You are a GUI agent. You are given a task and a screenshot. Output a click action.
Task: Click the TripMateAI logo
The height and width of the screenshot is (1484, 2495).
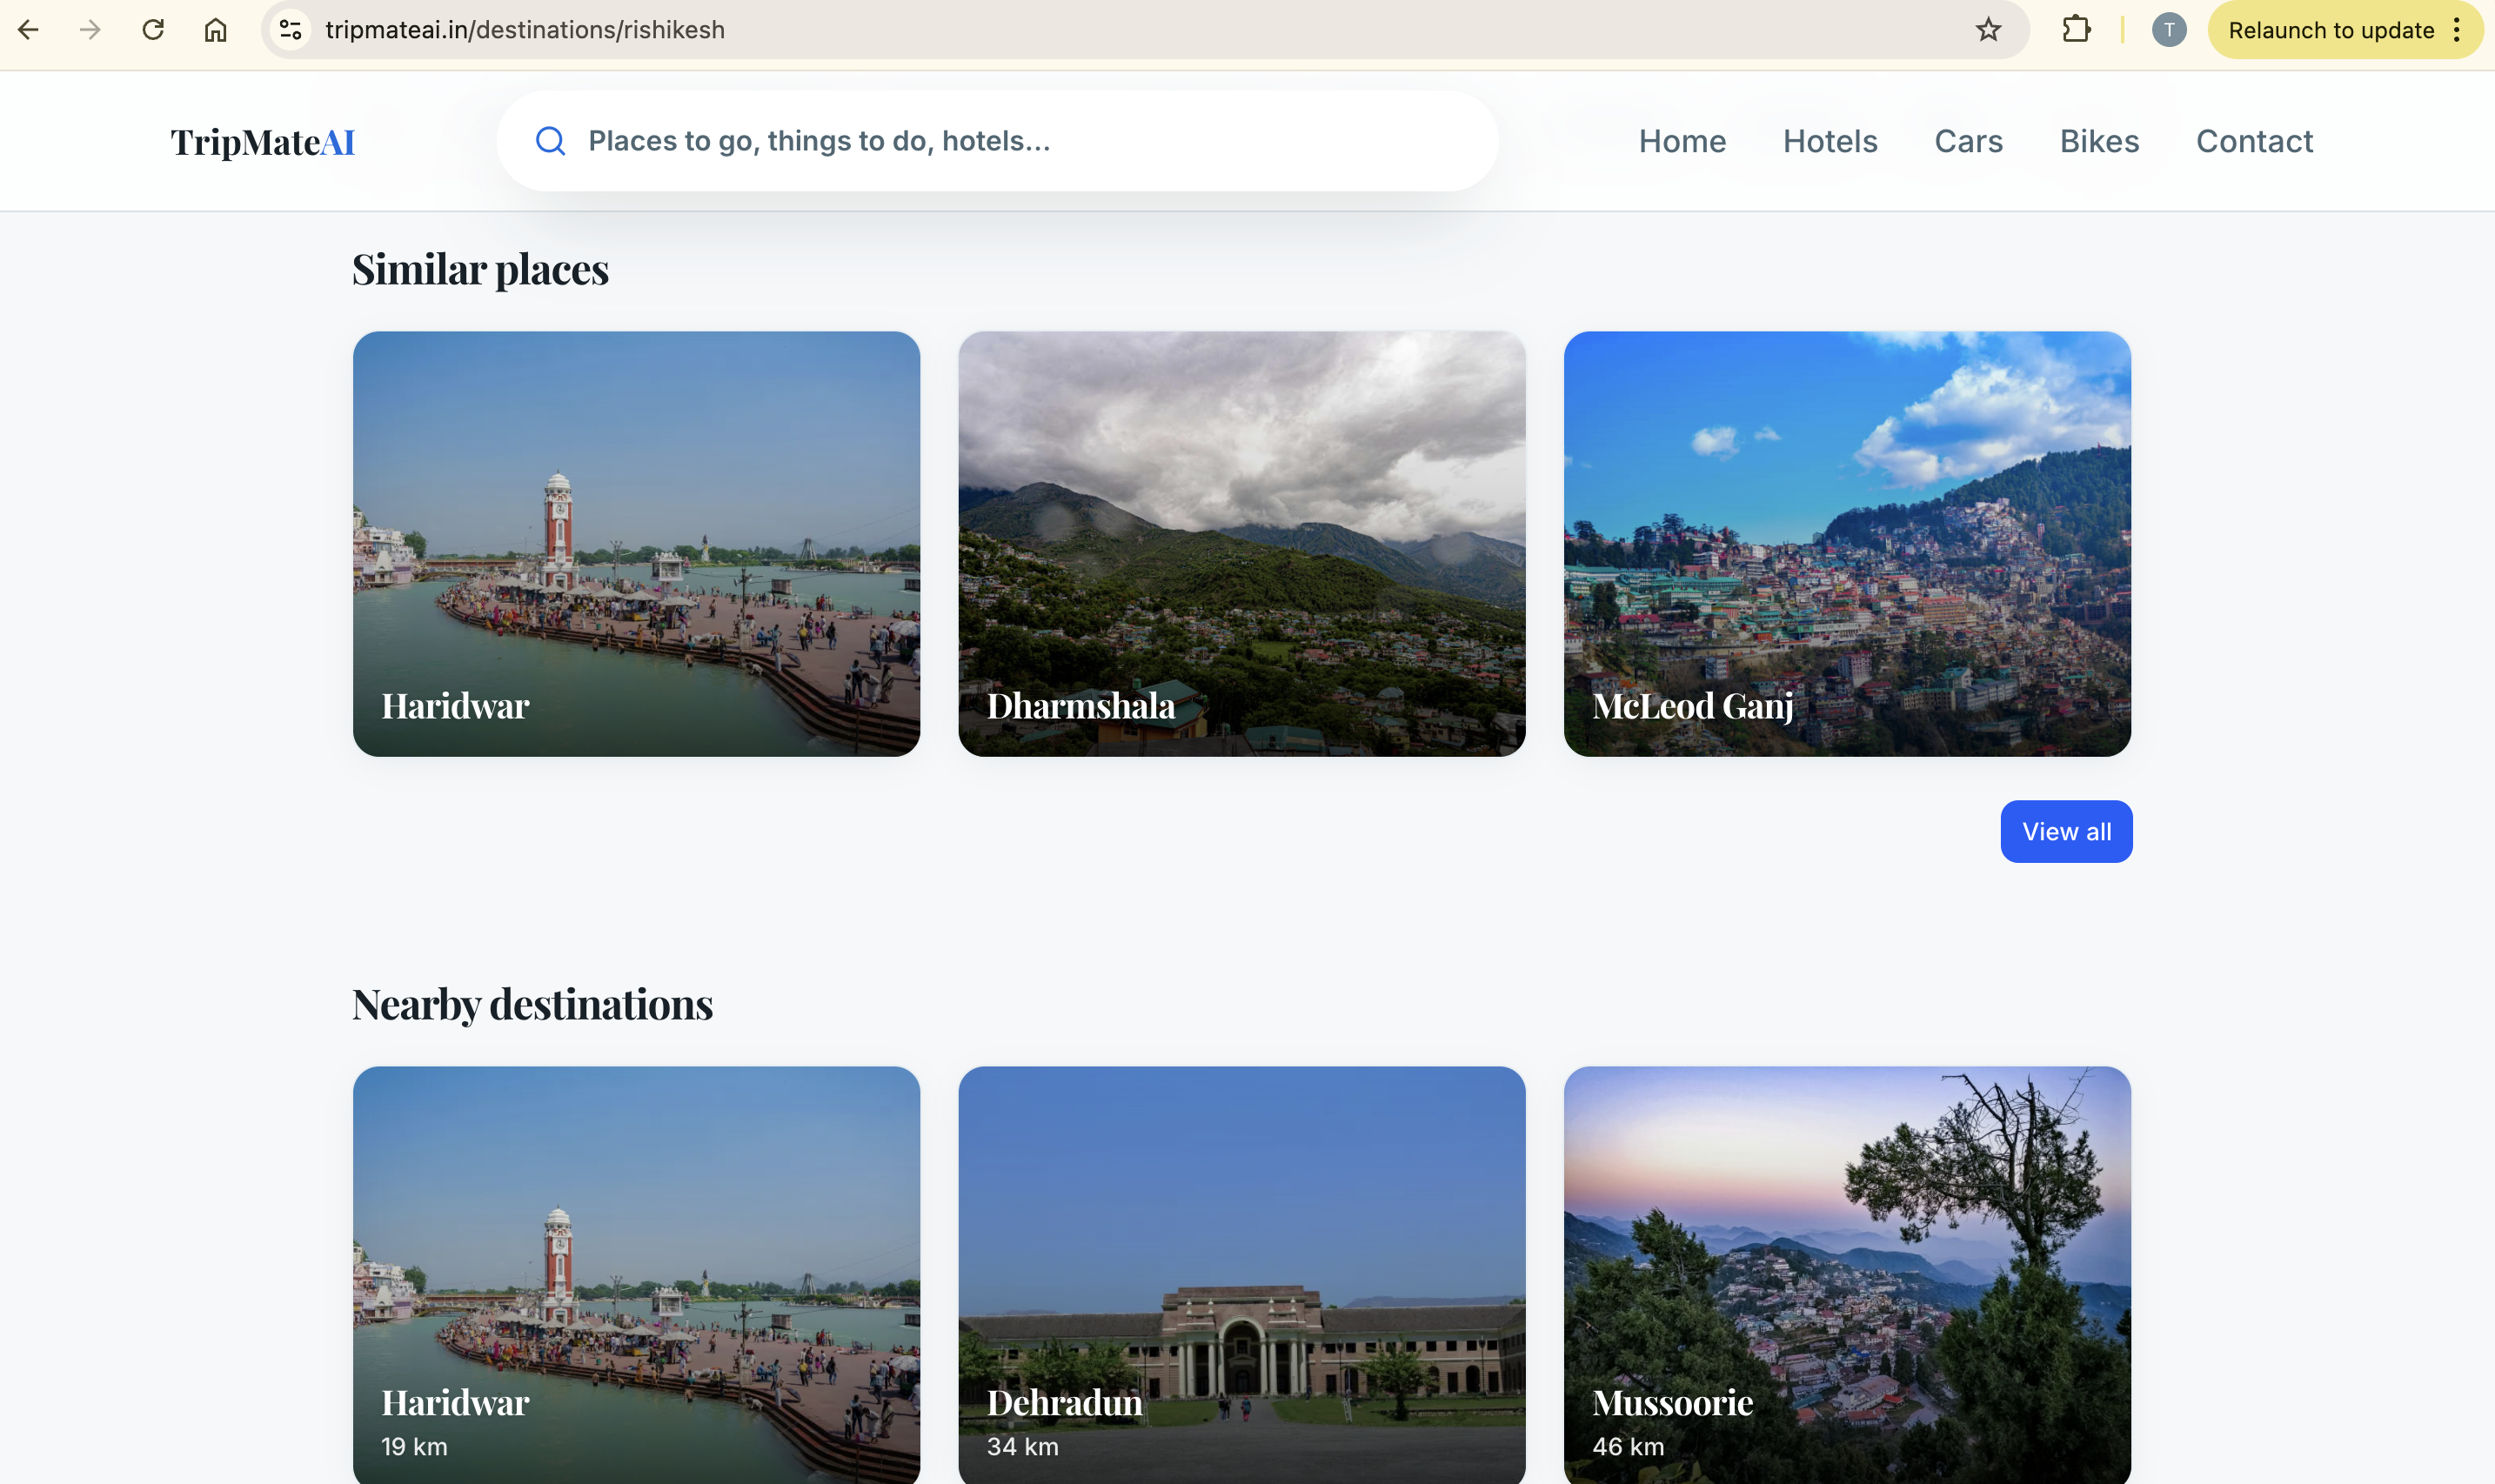pyautogui.click(x=263, y=140)
